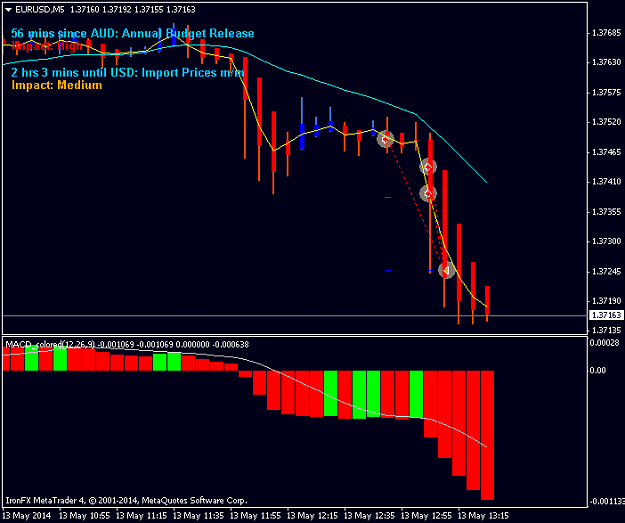Click the red 'Impact: High' label

tap(47, 46)
